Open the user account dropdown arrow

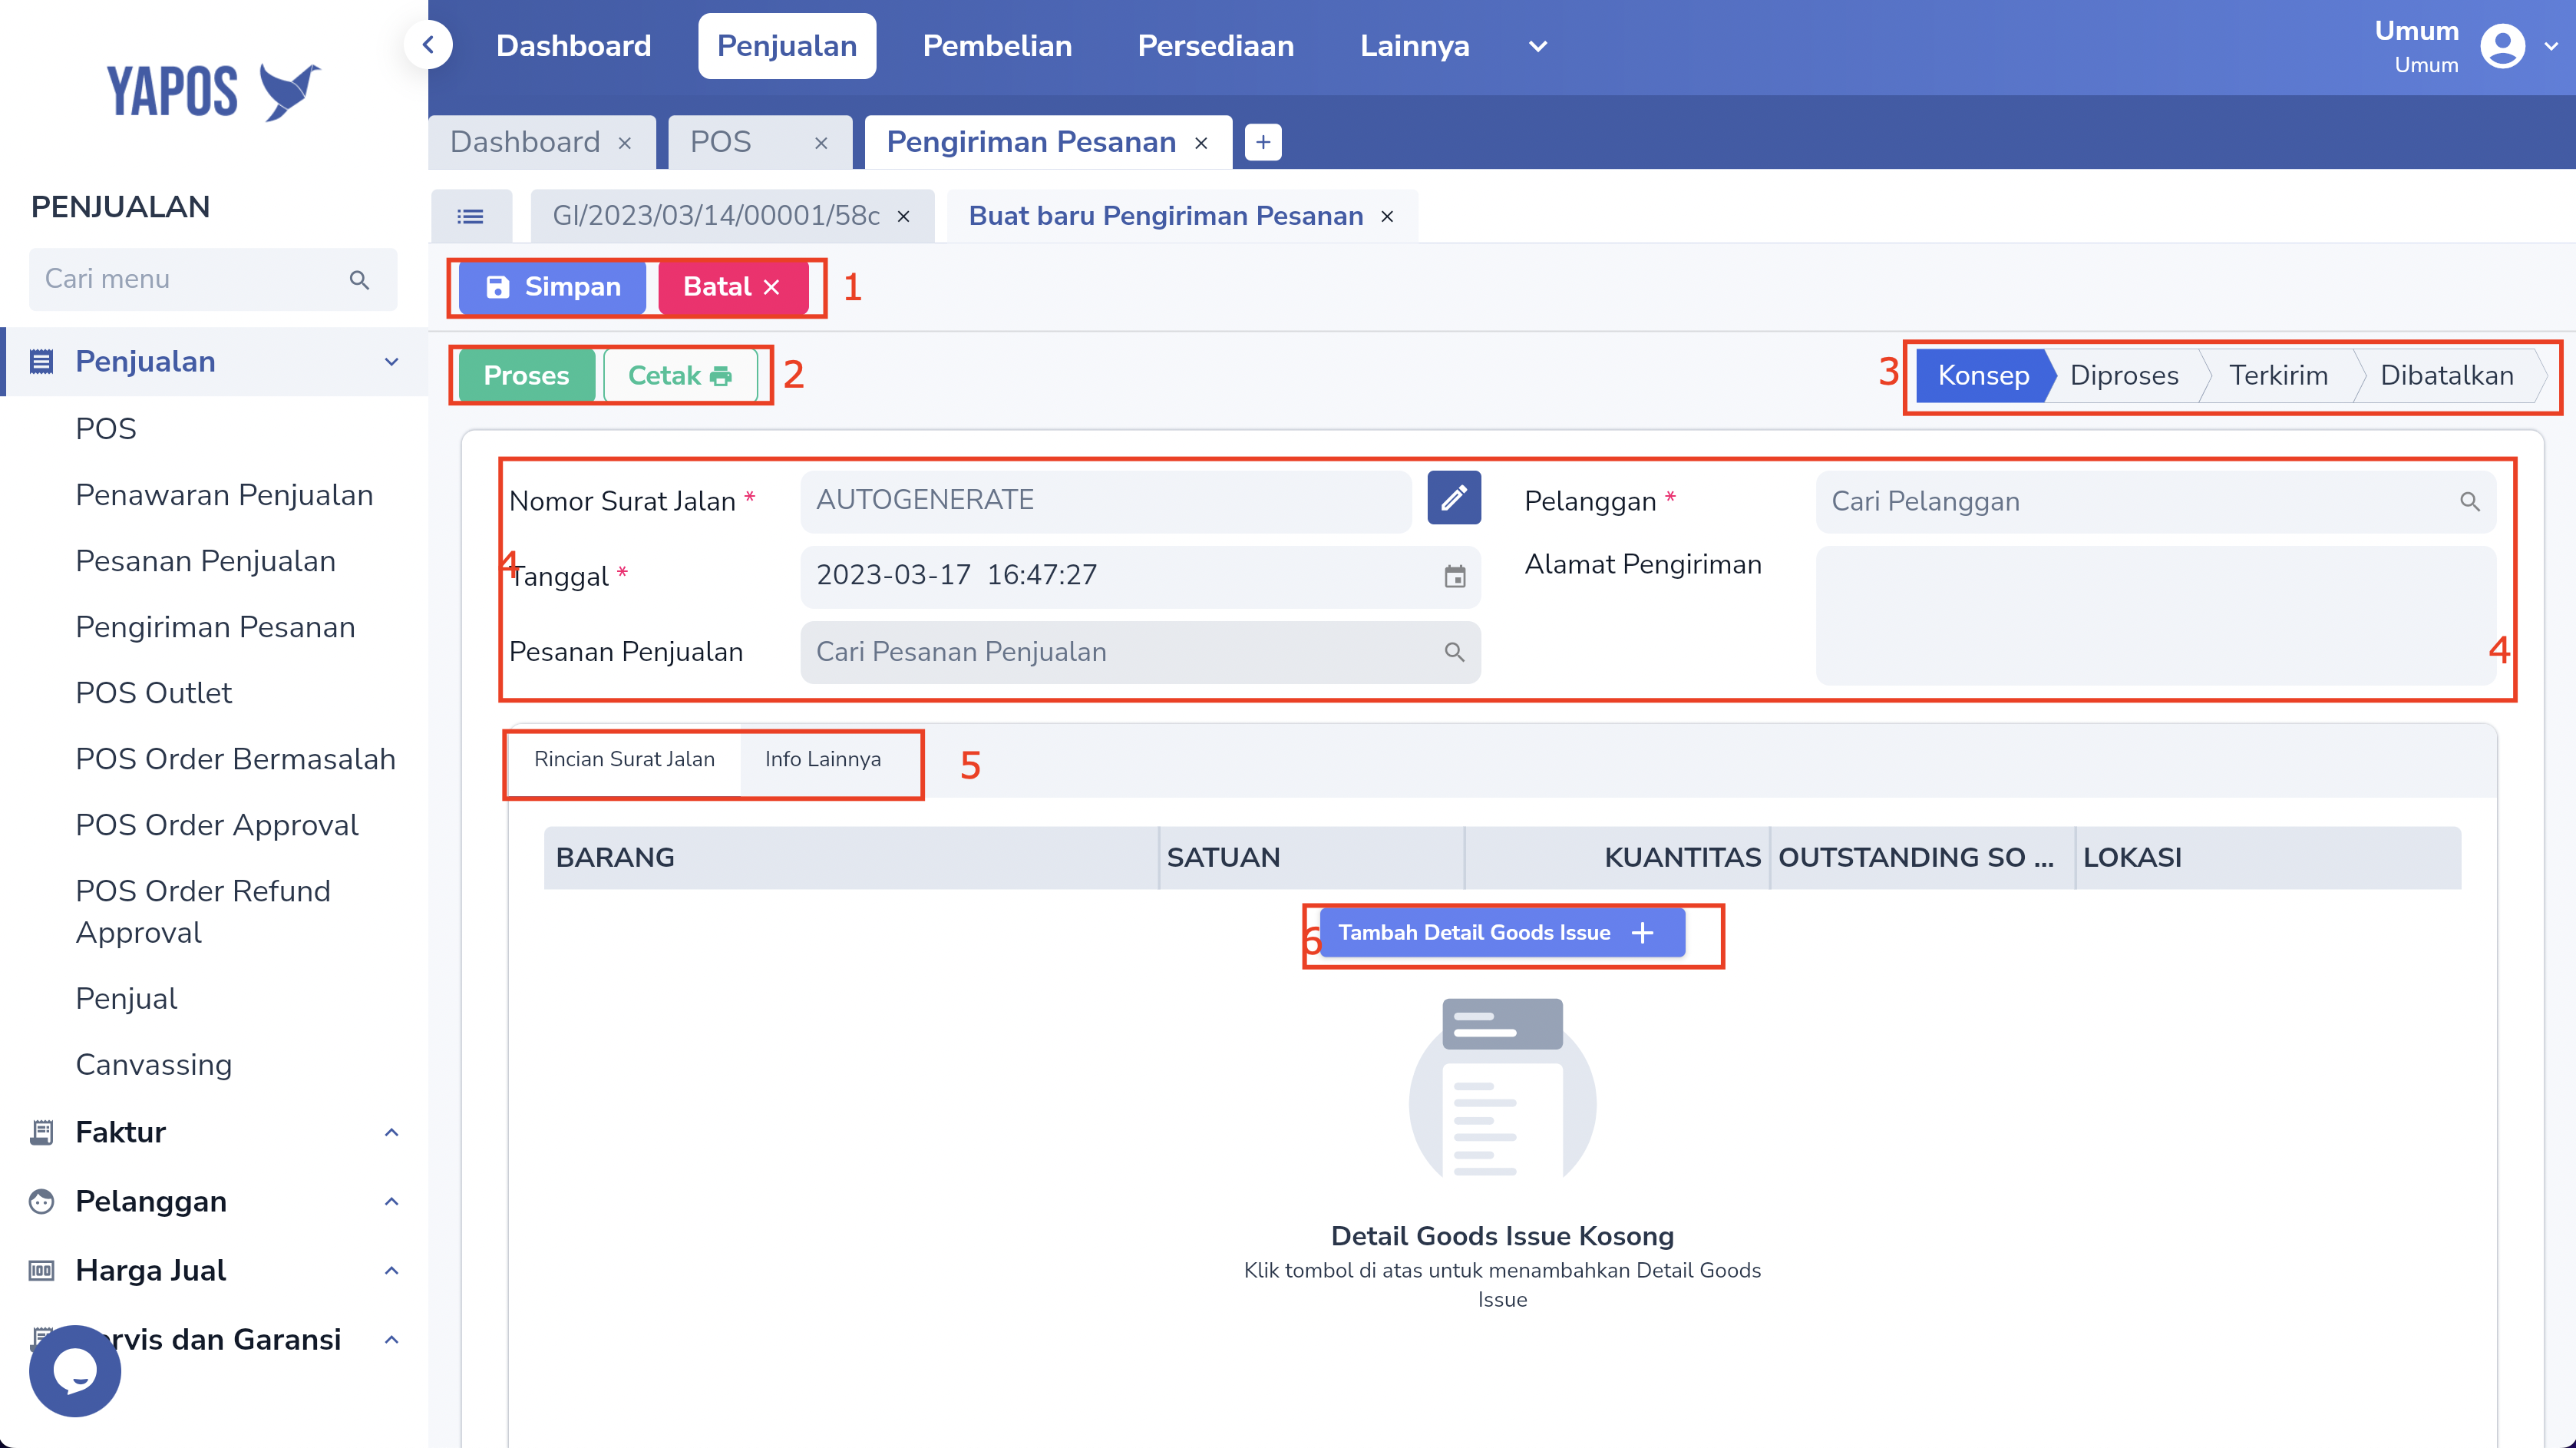point(2551,46)
